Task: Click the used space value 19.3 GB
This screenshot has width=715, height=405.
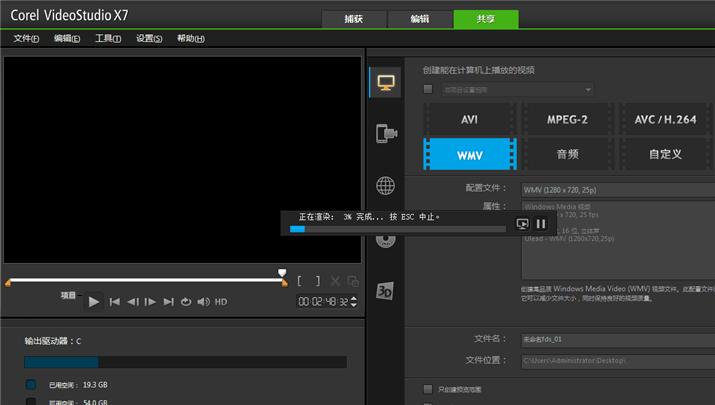Action: pos(95,385)
